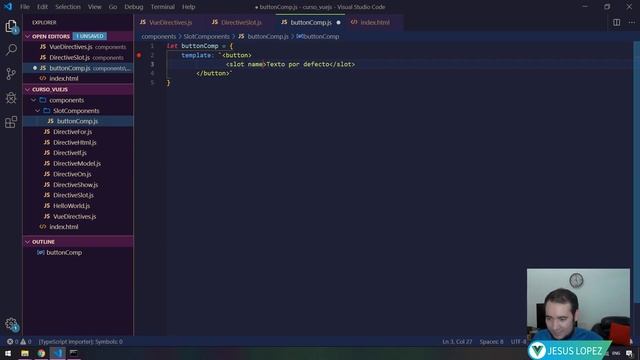
Task: Click the split editor icon
Action: click(x=616, y=22)
